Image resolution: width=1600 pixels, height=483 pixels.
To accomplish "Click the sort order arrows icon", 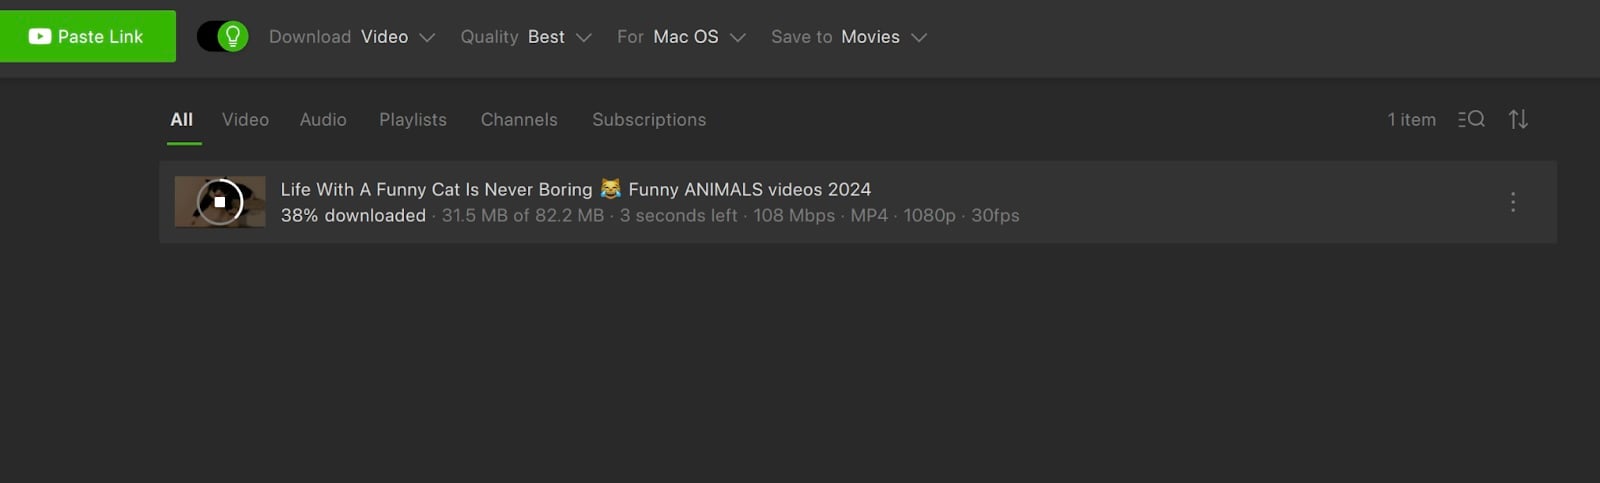I will [1518, 119].
